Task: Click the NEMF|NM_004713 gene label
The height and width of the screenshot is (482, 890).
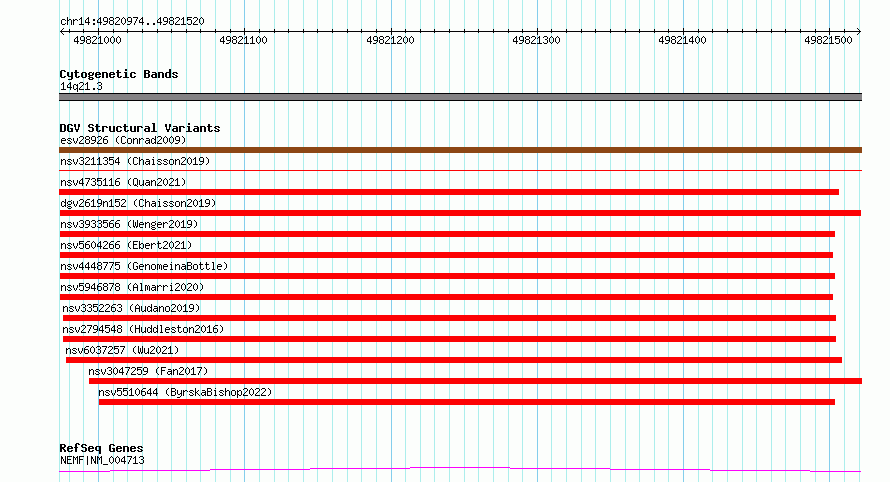Action: point(102,460)
